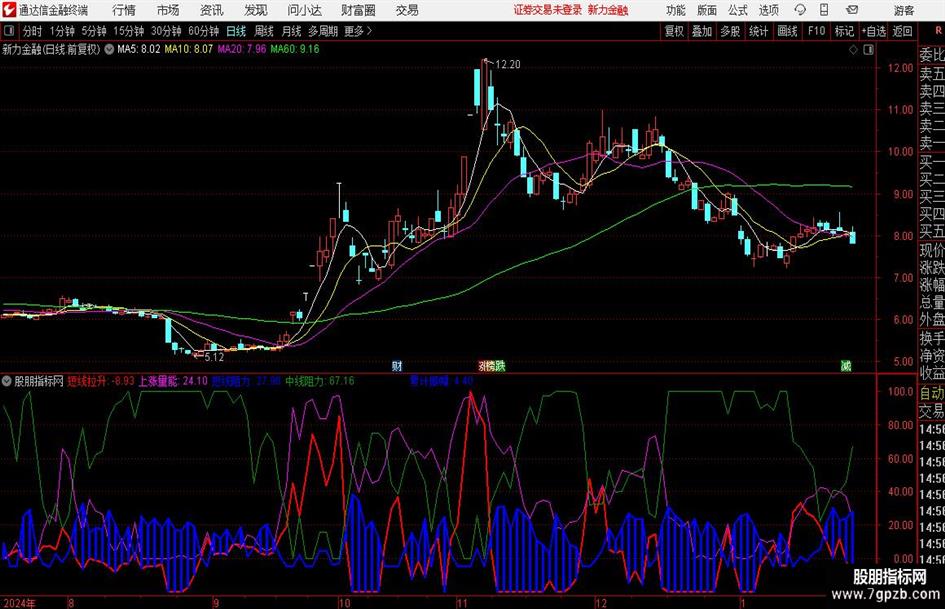Expand the dropdown arrow beside 股朋指标网 indicator

7,381
